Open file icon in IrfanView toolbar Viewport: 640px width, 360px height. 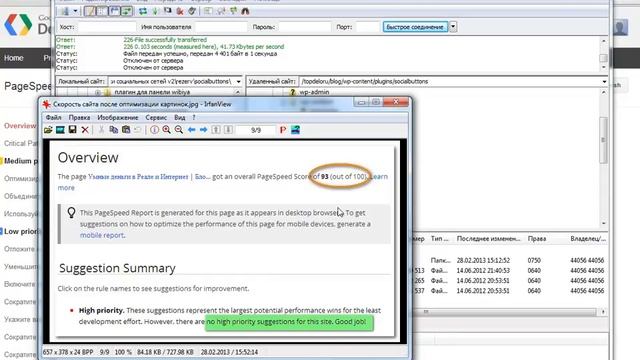coord(48,130)
